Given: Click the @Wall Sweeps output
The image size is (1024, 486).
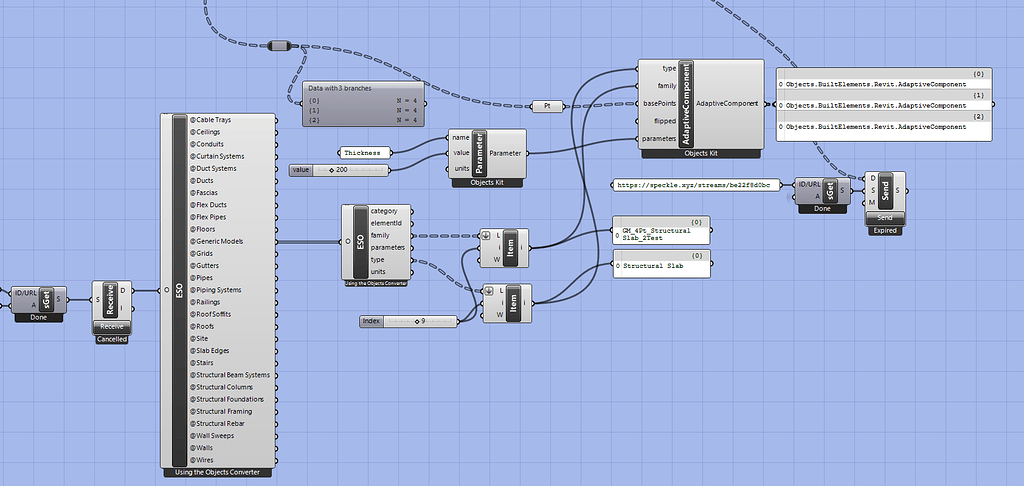Looking at the screenshot, I should click(212, 436).
